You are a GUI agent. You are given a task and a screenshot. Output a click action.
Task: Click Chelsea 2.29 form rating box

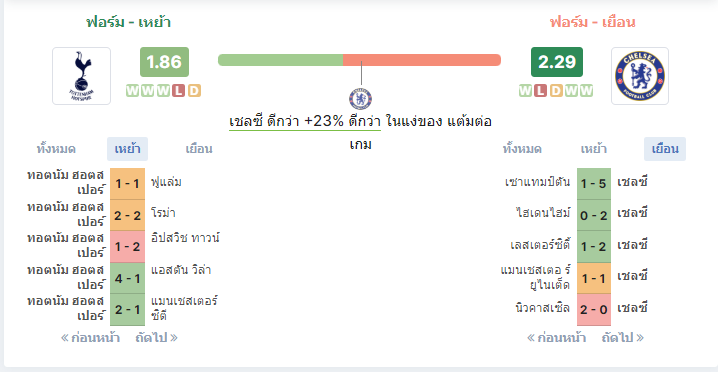tap(557, 62)
